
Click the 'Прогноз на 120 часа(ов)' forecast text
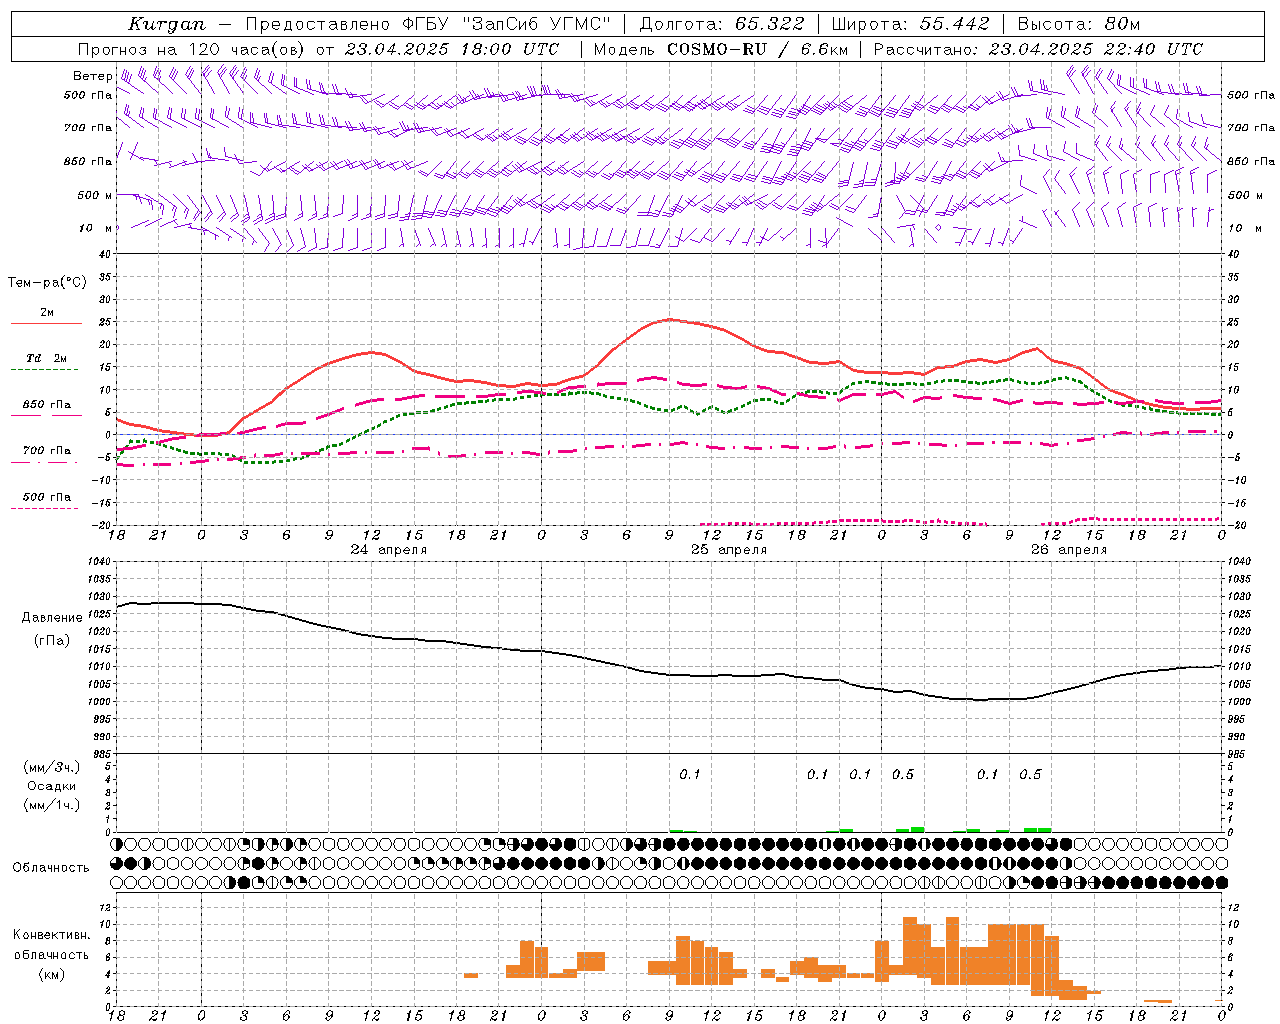(192, 49)
